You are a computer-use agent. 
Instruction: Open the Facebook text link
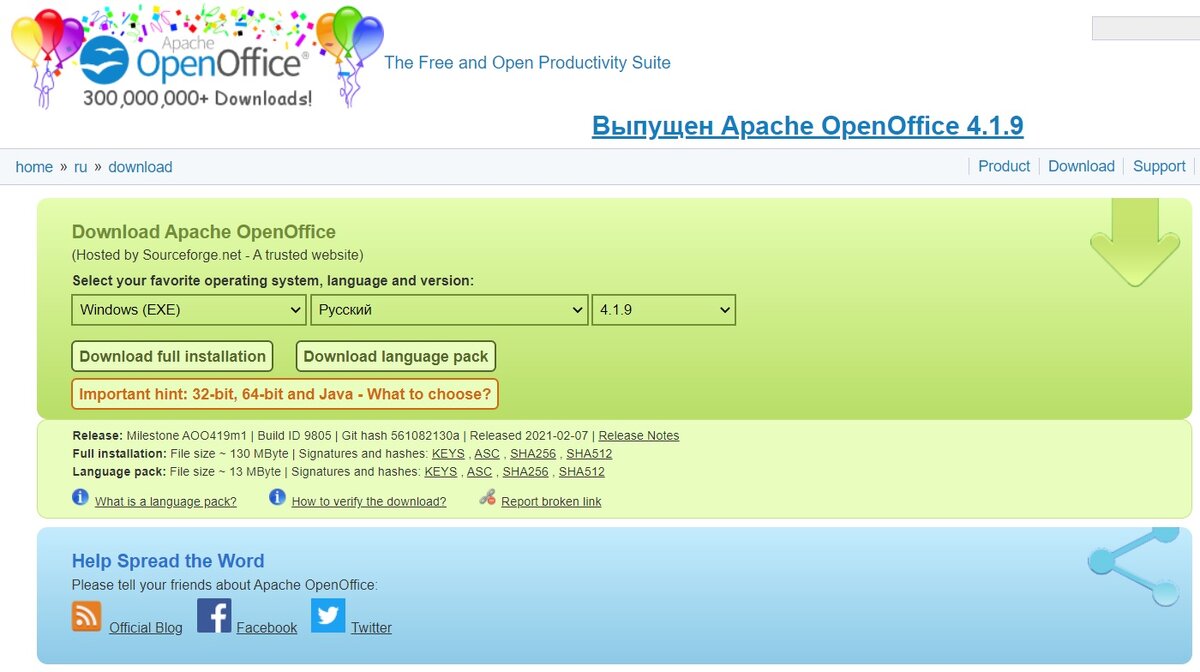[x=267, y=628]
